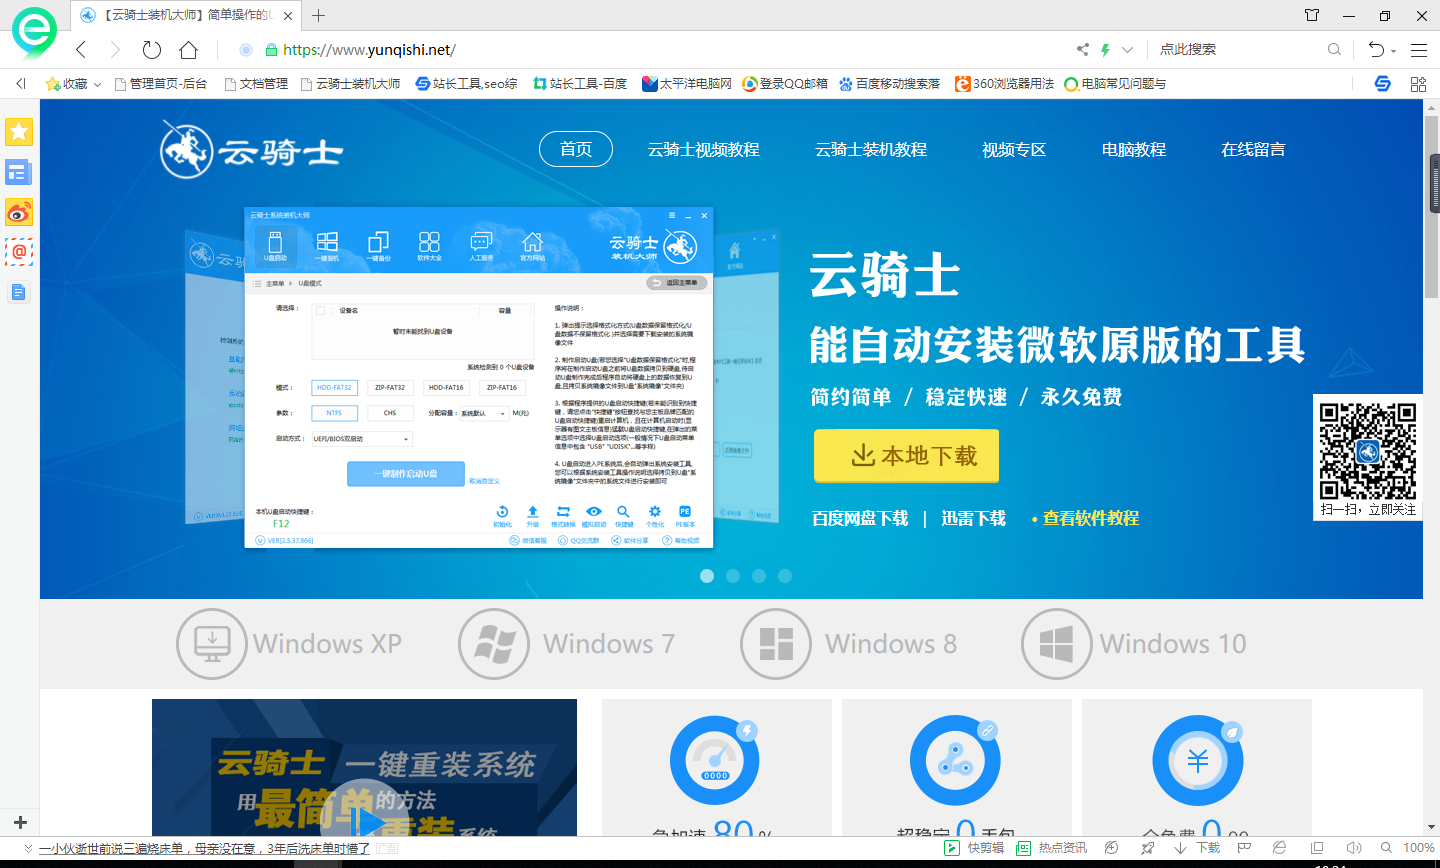
Task: Select ZIP-FAT32 mode
Action: (390, 388)
